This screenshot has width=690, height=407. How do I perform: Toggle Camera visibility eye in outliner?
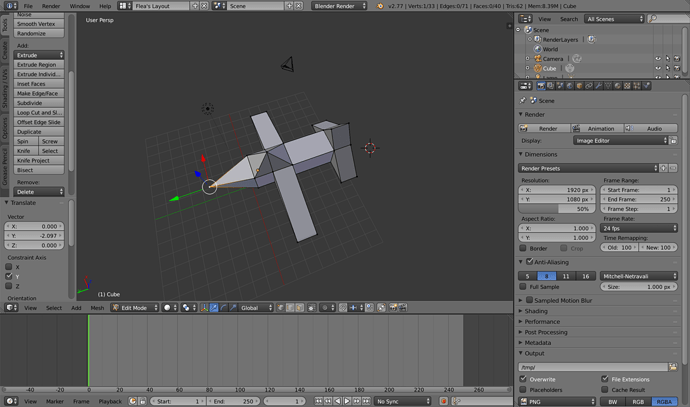[x=658, y=59]
